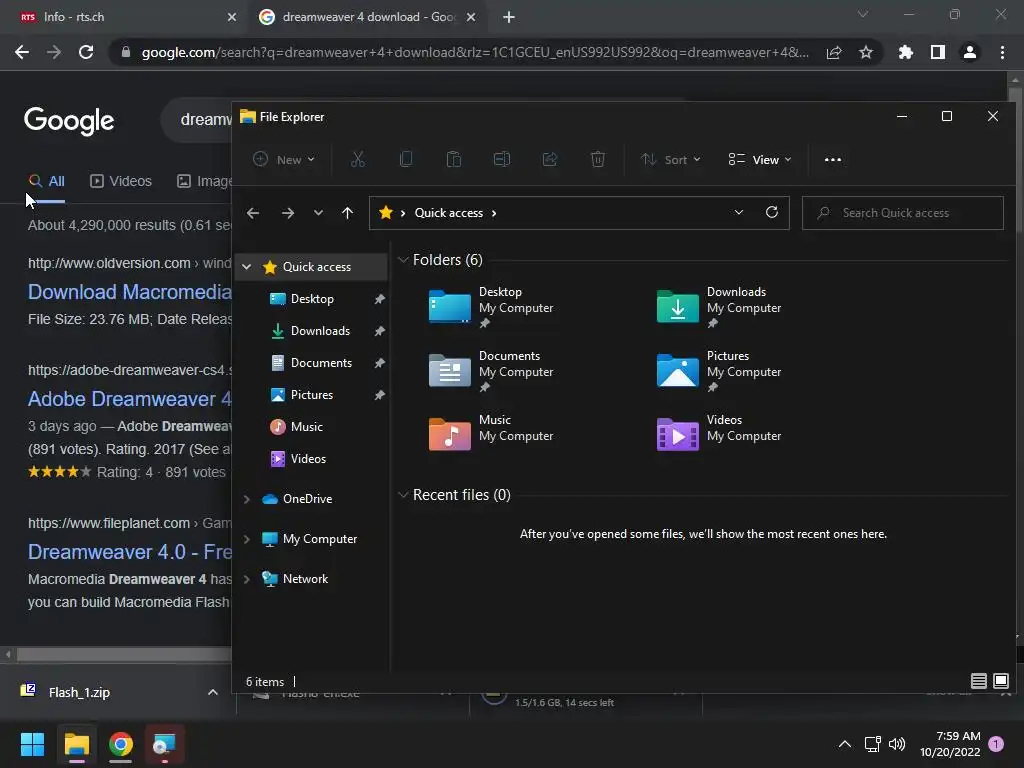Open the Videos folder in Folders list
This screenshot has height=768, width=1024.
pyautogui.click(x=719, y=434)
